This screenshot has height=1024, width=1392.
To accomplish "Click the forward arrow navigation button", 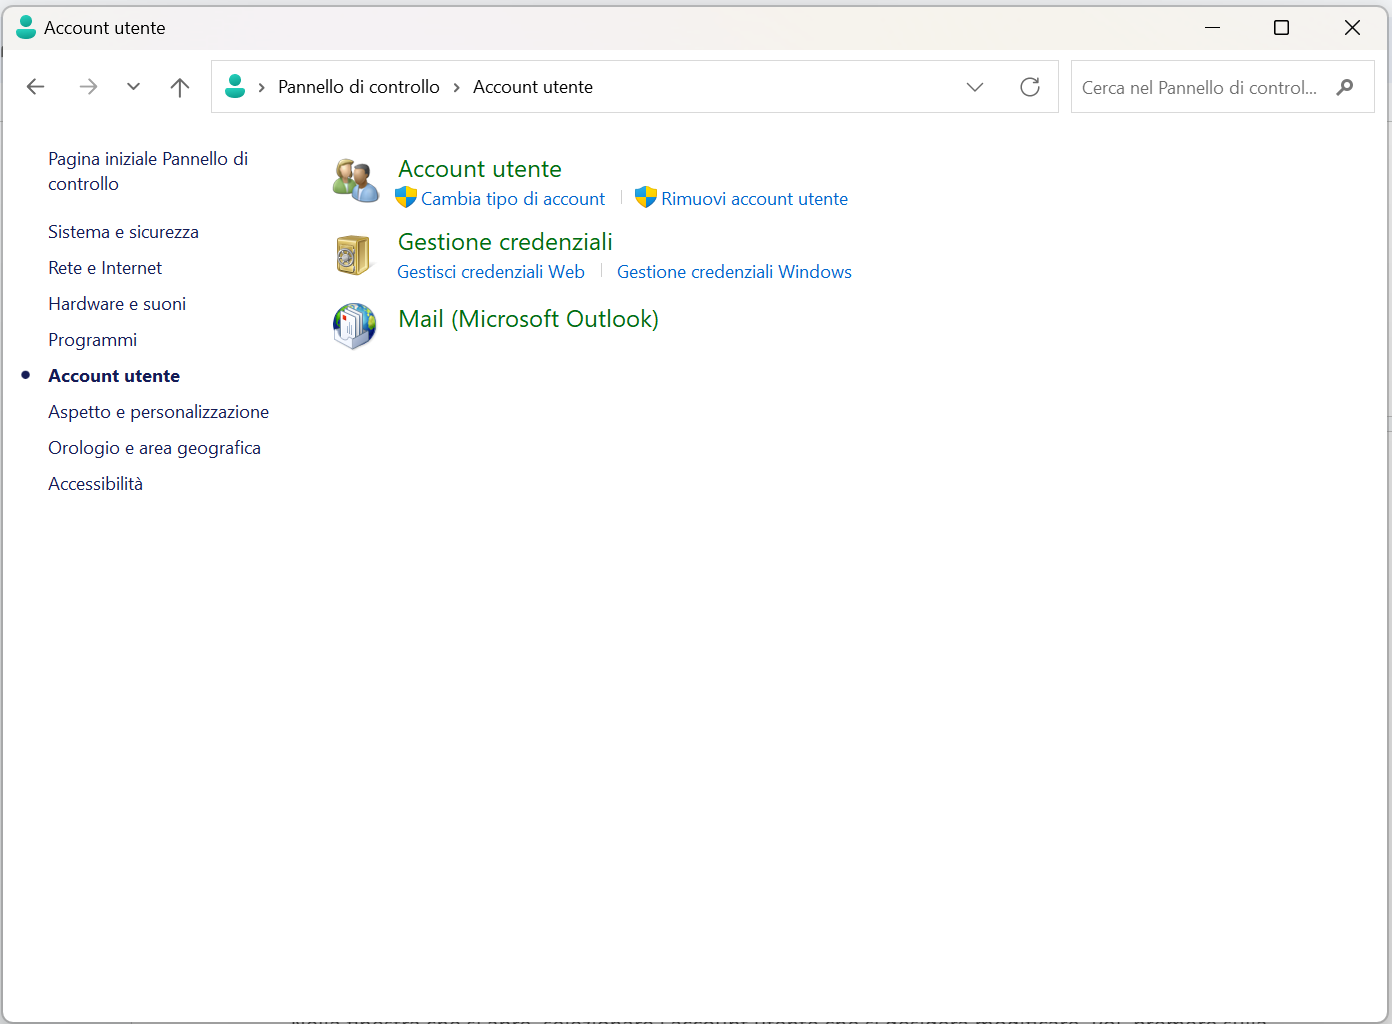I will 88,87.
